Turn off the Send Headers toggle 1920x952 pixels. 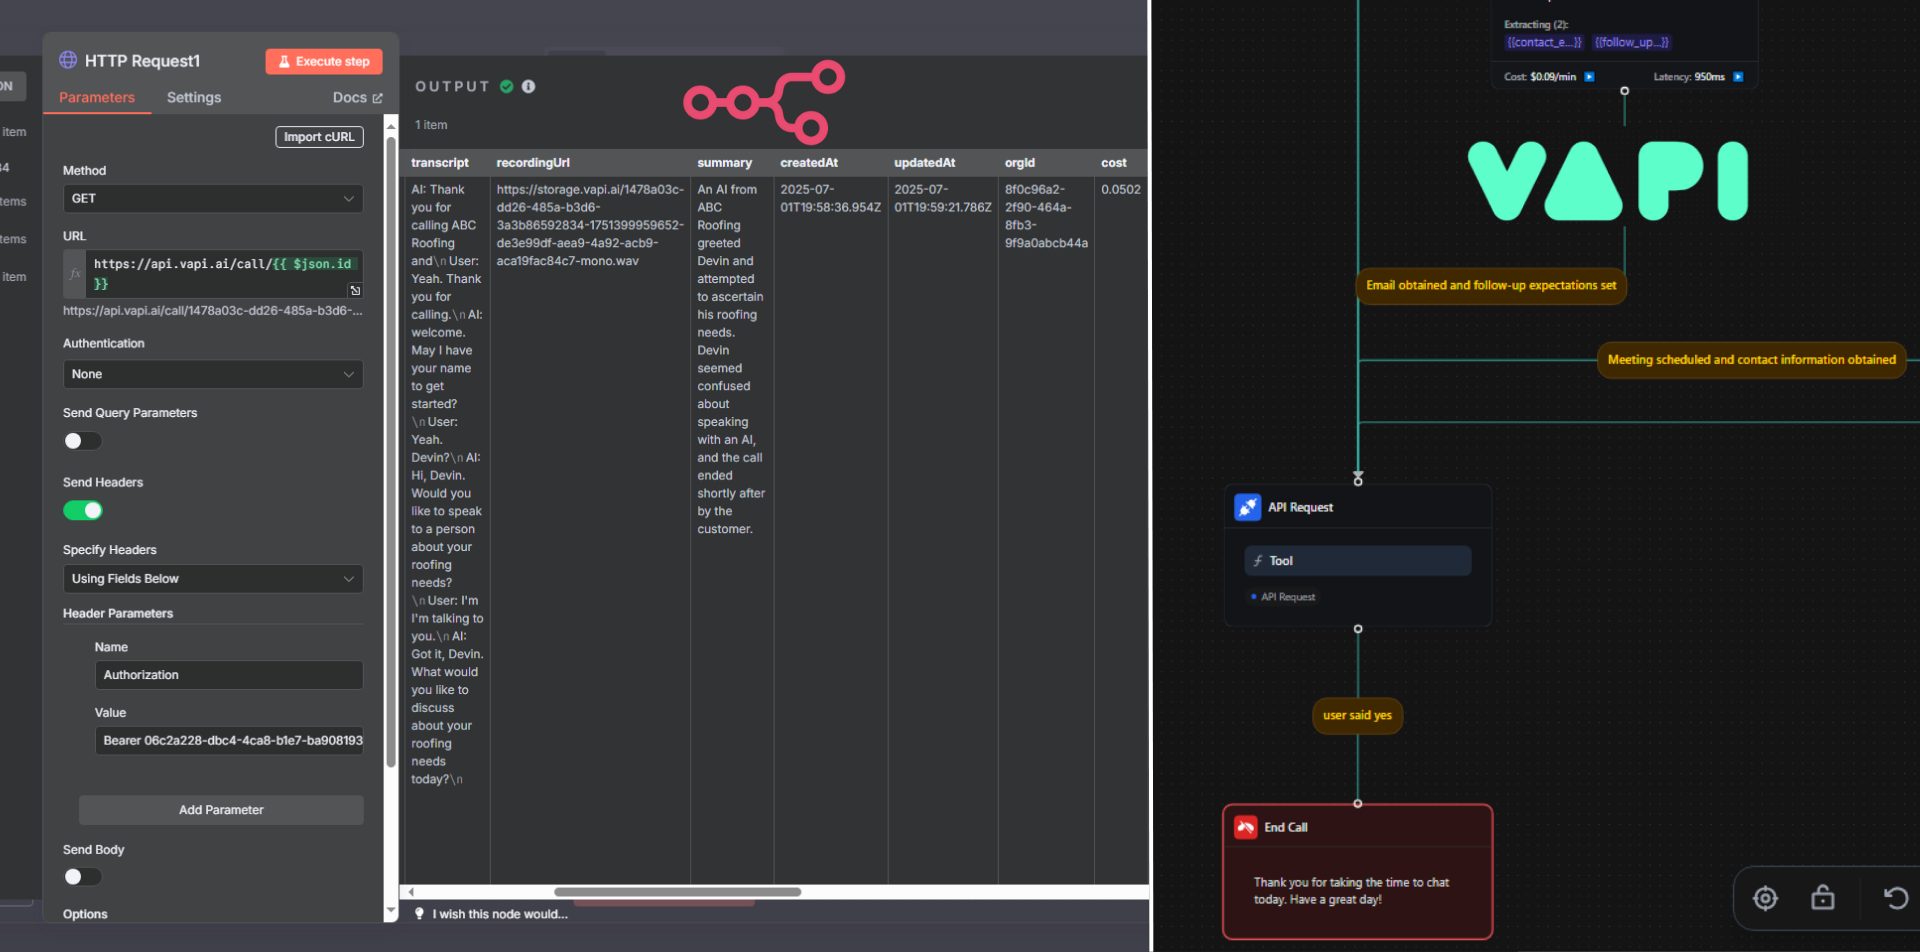pyautogui.click(x=82, y=510)
